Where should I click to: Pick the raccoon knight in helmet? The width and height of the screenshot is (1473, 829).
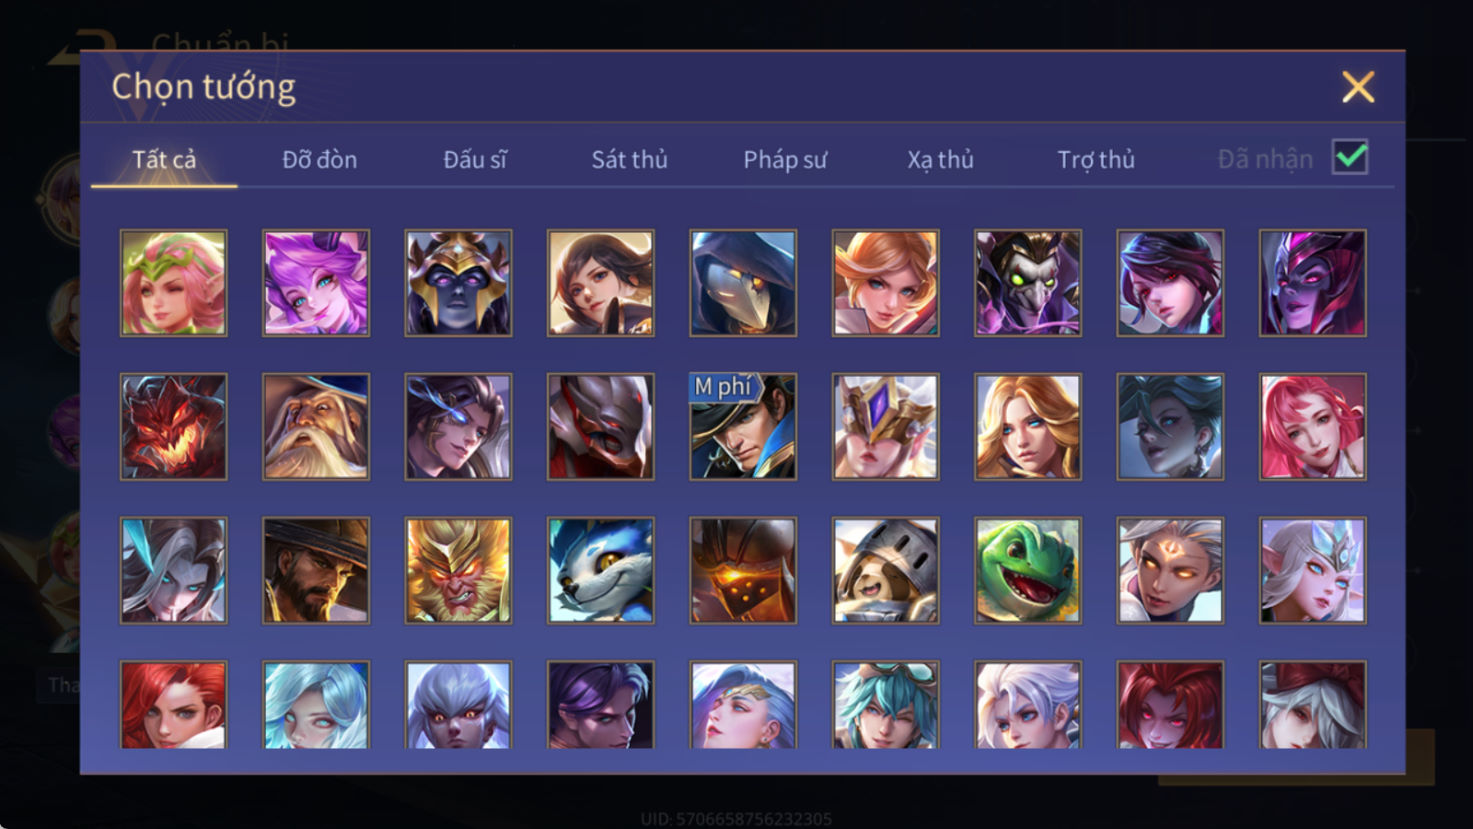pyautogui.click(x=886, y=571)
